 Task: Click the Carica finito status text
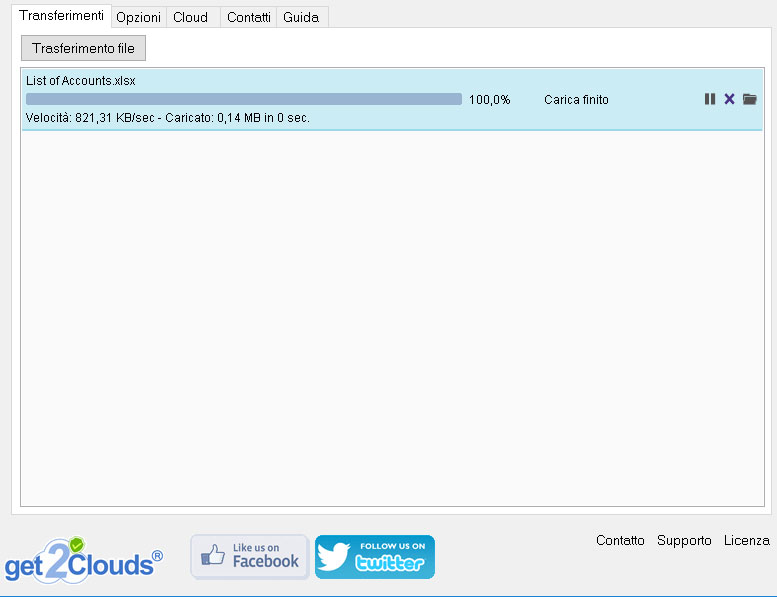[576, 100]
